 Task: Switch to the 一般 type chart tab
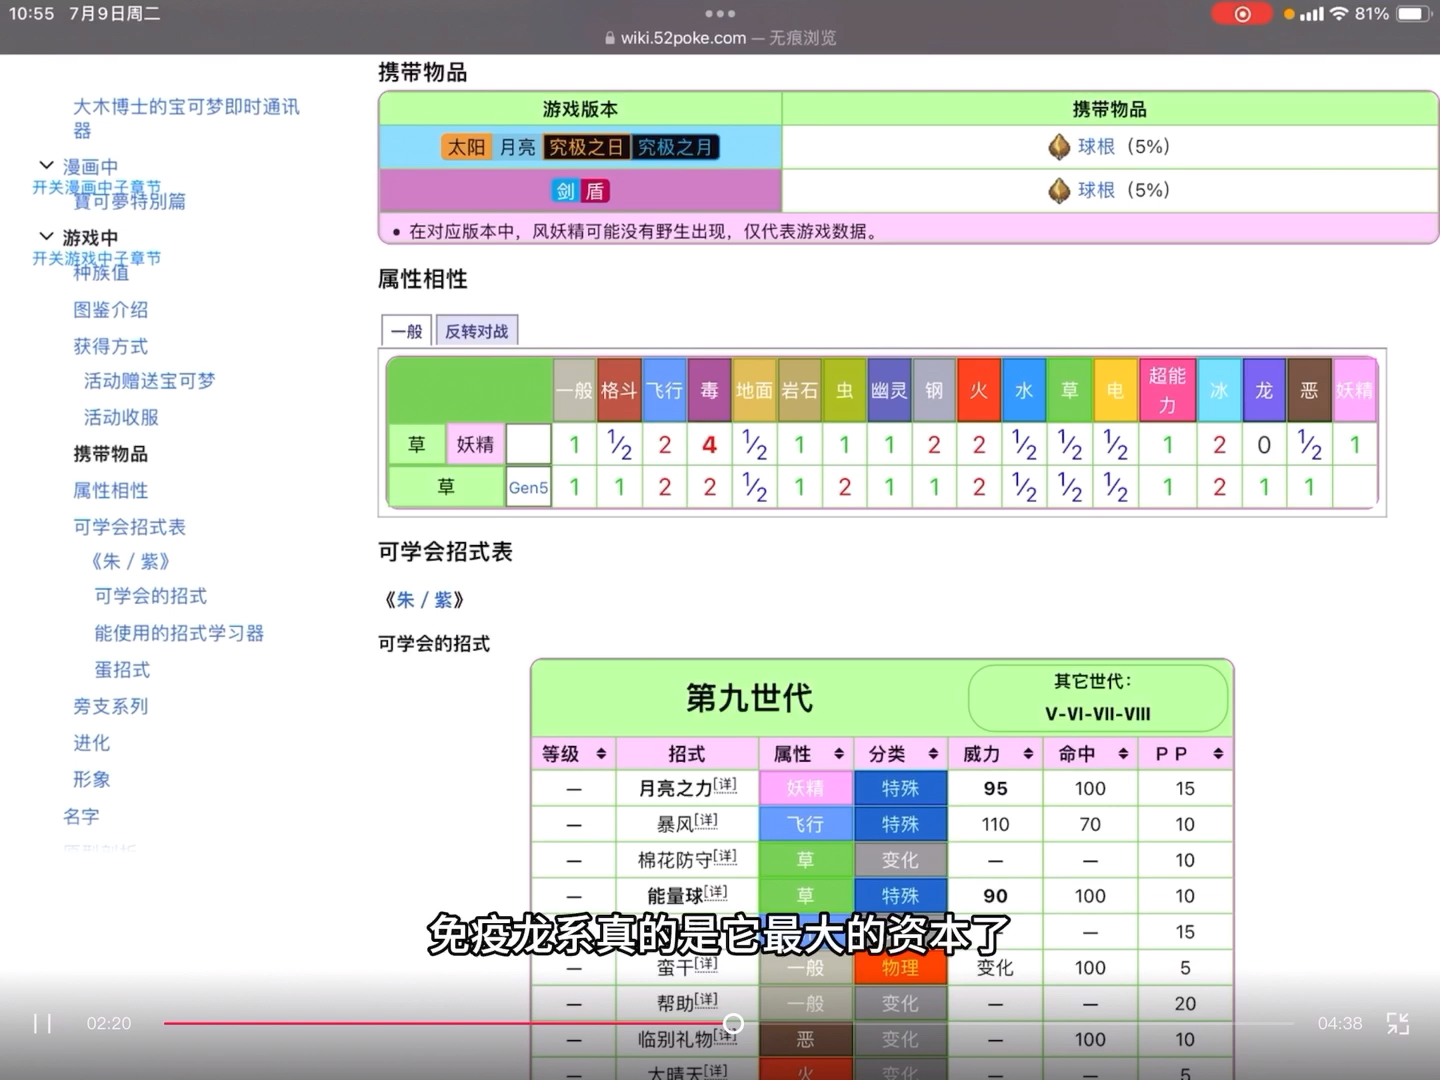[x=407, y=331]
